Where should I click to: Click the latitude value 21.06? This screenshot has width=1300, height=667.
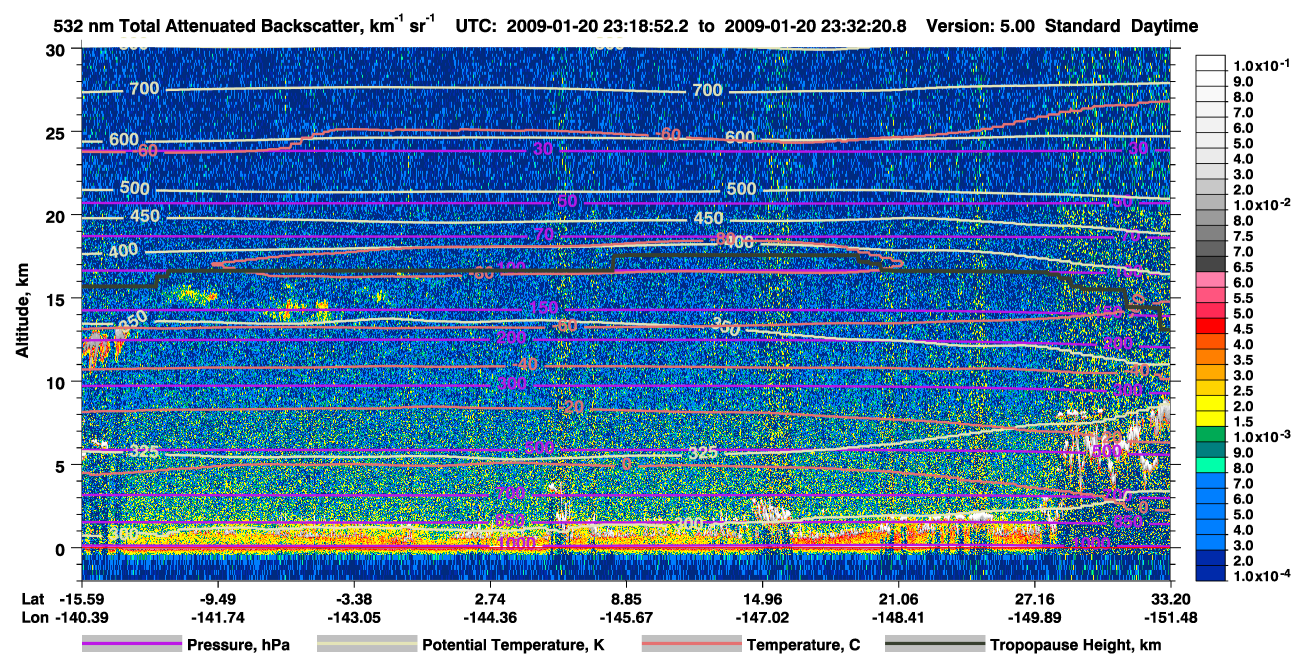coord(898,598)
